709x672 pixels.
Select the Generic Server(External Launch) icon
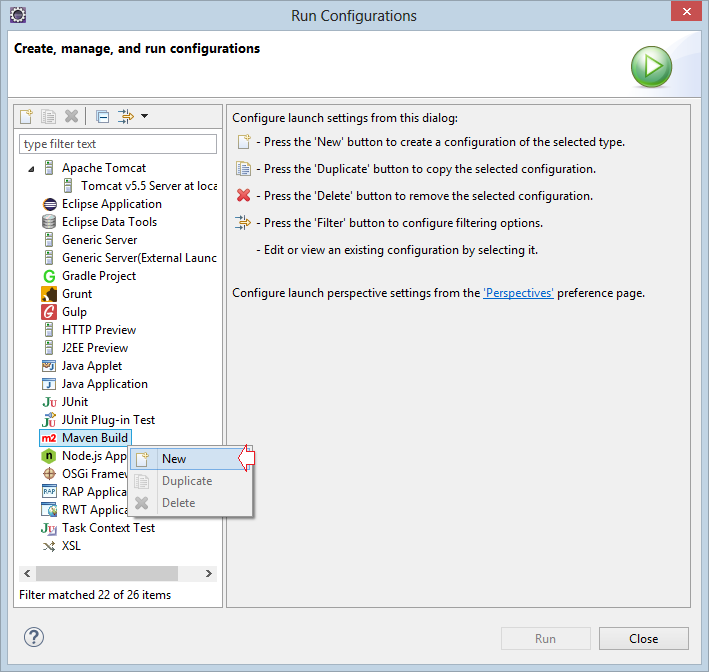49,258
